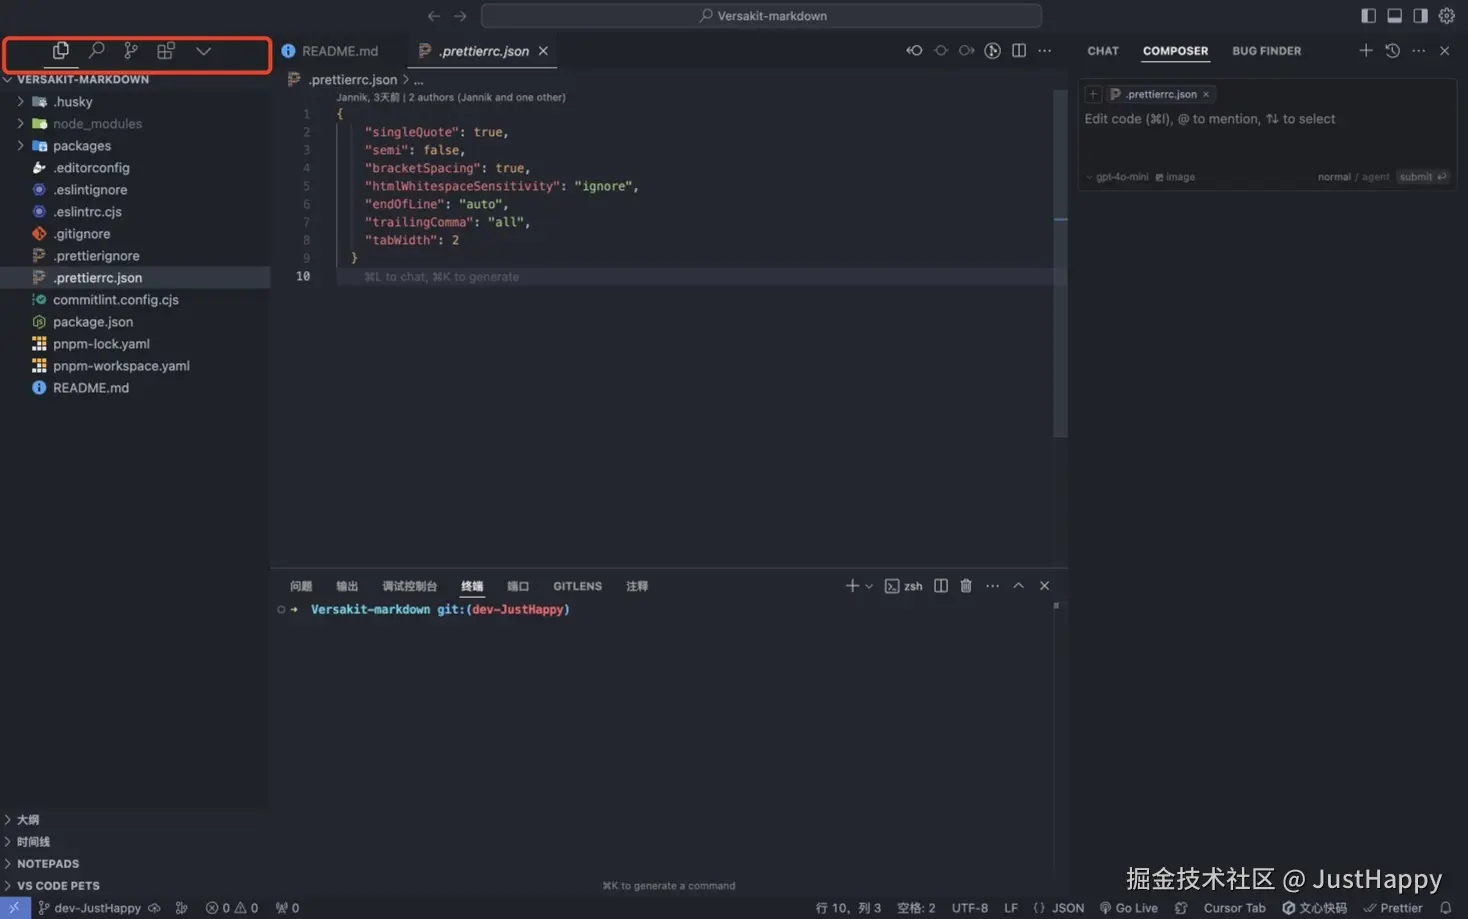This screenshot has height=919, width=1468.
Task: Open the Source Control view icon
Action: (x=131, y=50)
